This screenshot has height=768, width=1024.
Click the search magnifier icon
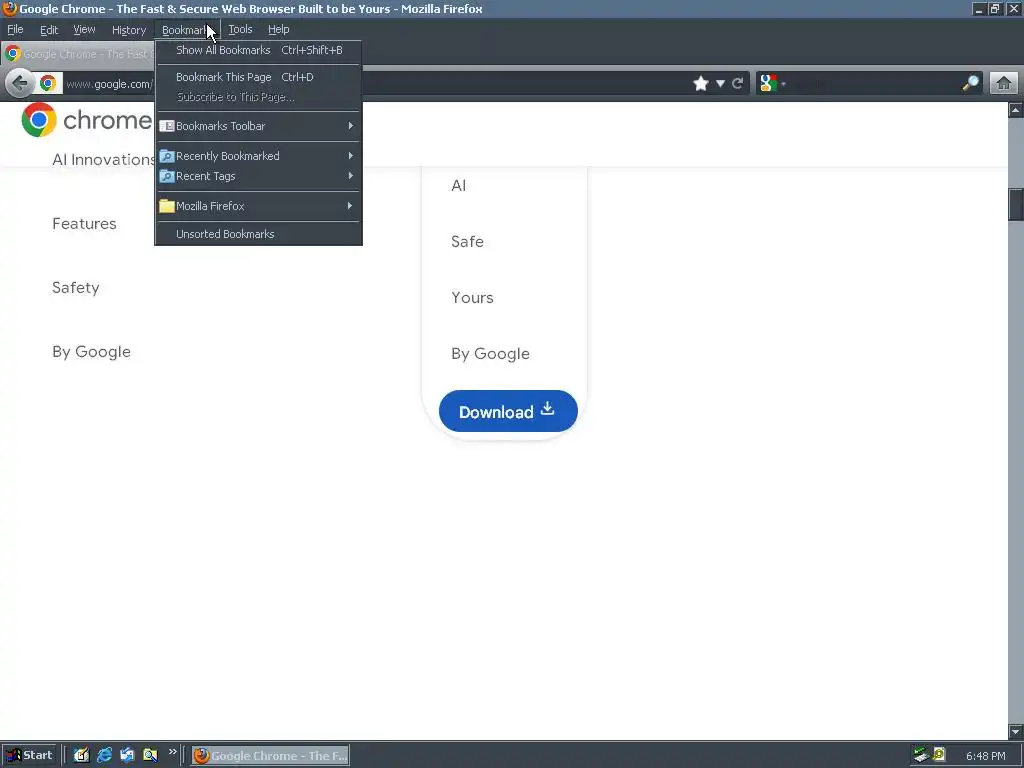click(970, 84)
